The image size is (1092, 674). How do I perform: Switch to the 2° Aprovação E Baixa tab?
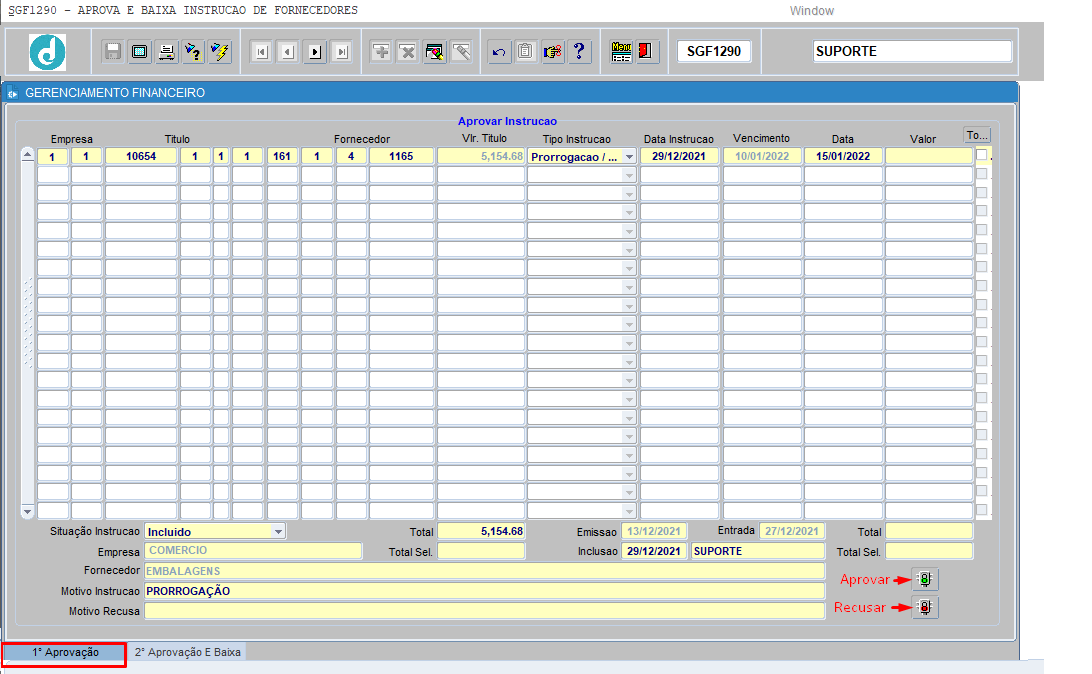tap(188, 652)
